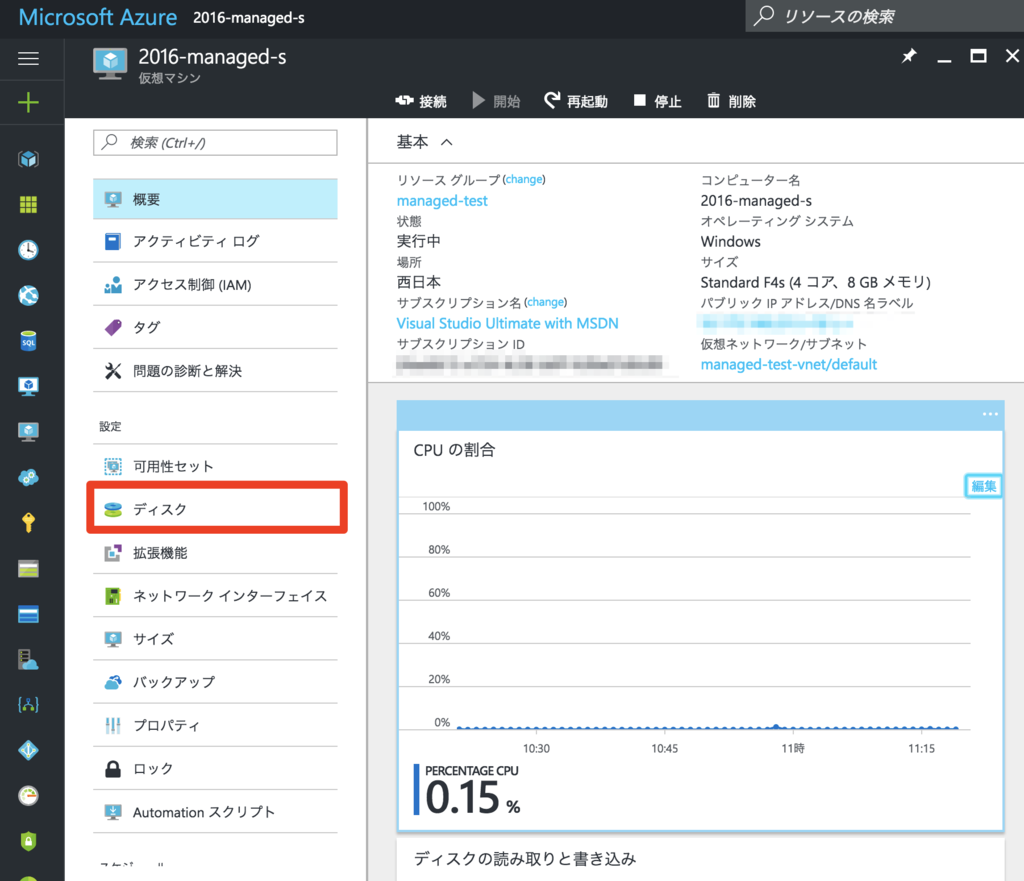Stop the VM using 停止 button
Viewport: 1024px width, 881px height.
(x=657, y=101)
